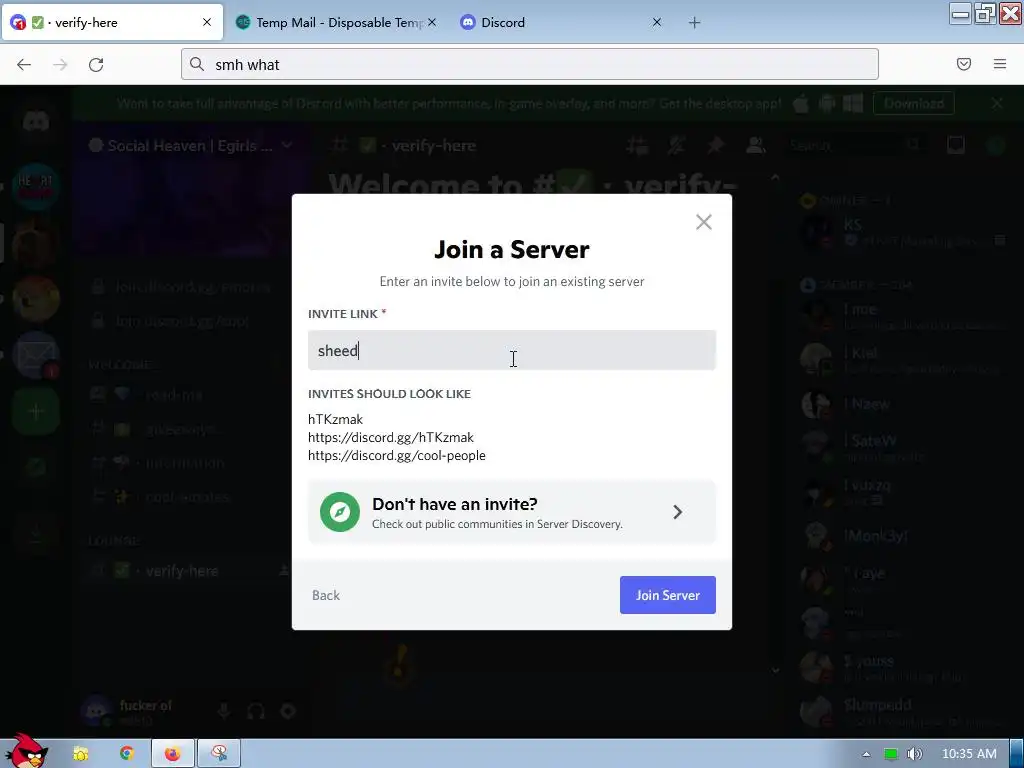Go forward in browser
This screenshot has height=768, width=1024.
60,65
